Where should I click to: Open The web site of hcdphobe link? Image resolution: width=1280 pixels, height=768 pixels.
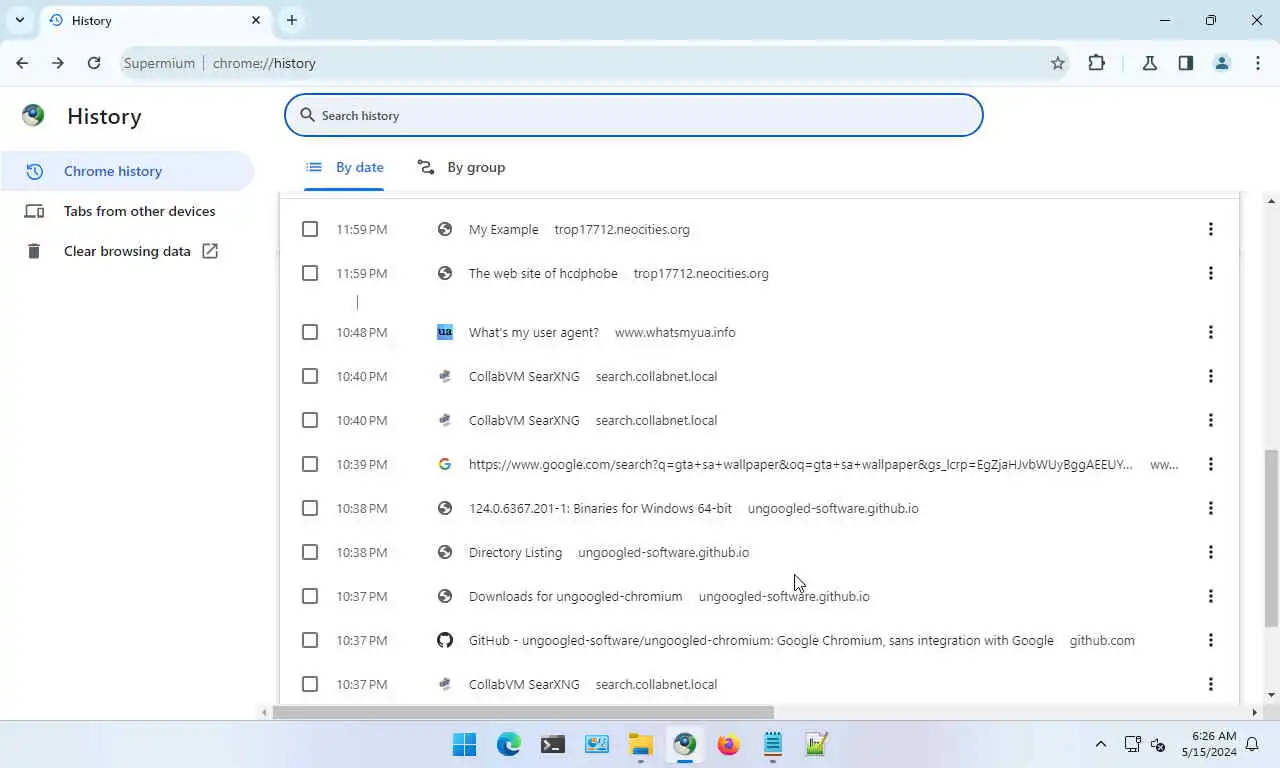543,273
